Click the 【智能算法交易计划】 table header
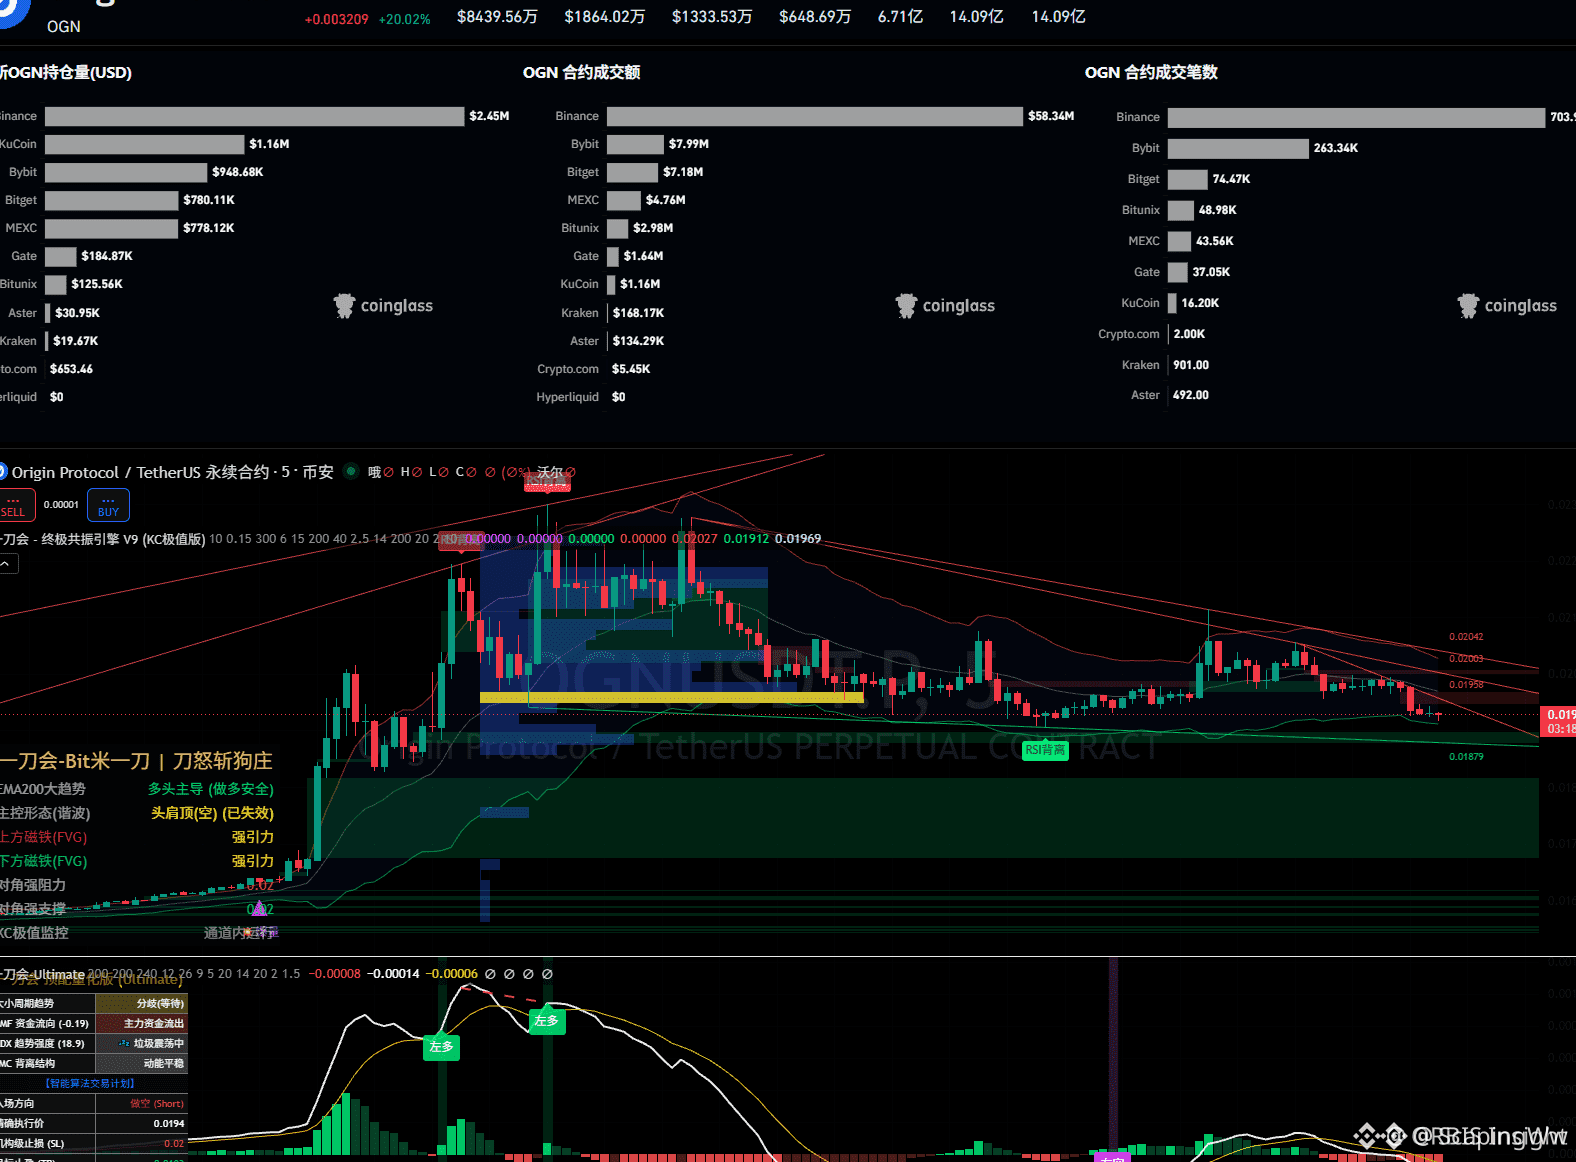The width and height of the screenshot is (1576, 1162). coord(90,1083)
